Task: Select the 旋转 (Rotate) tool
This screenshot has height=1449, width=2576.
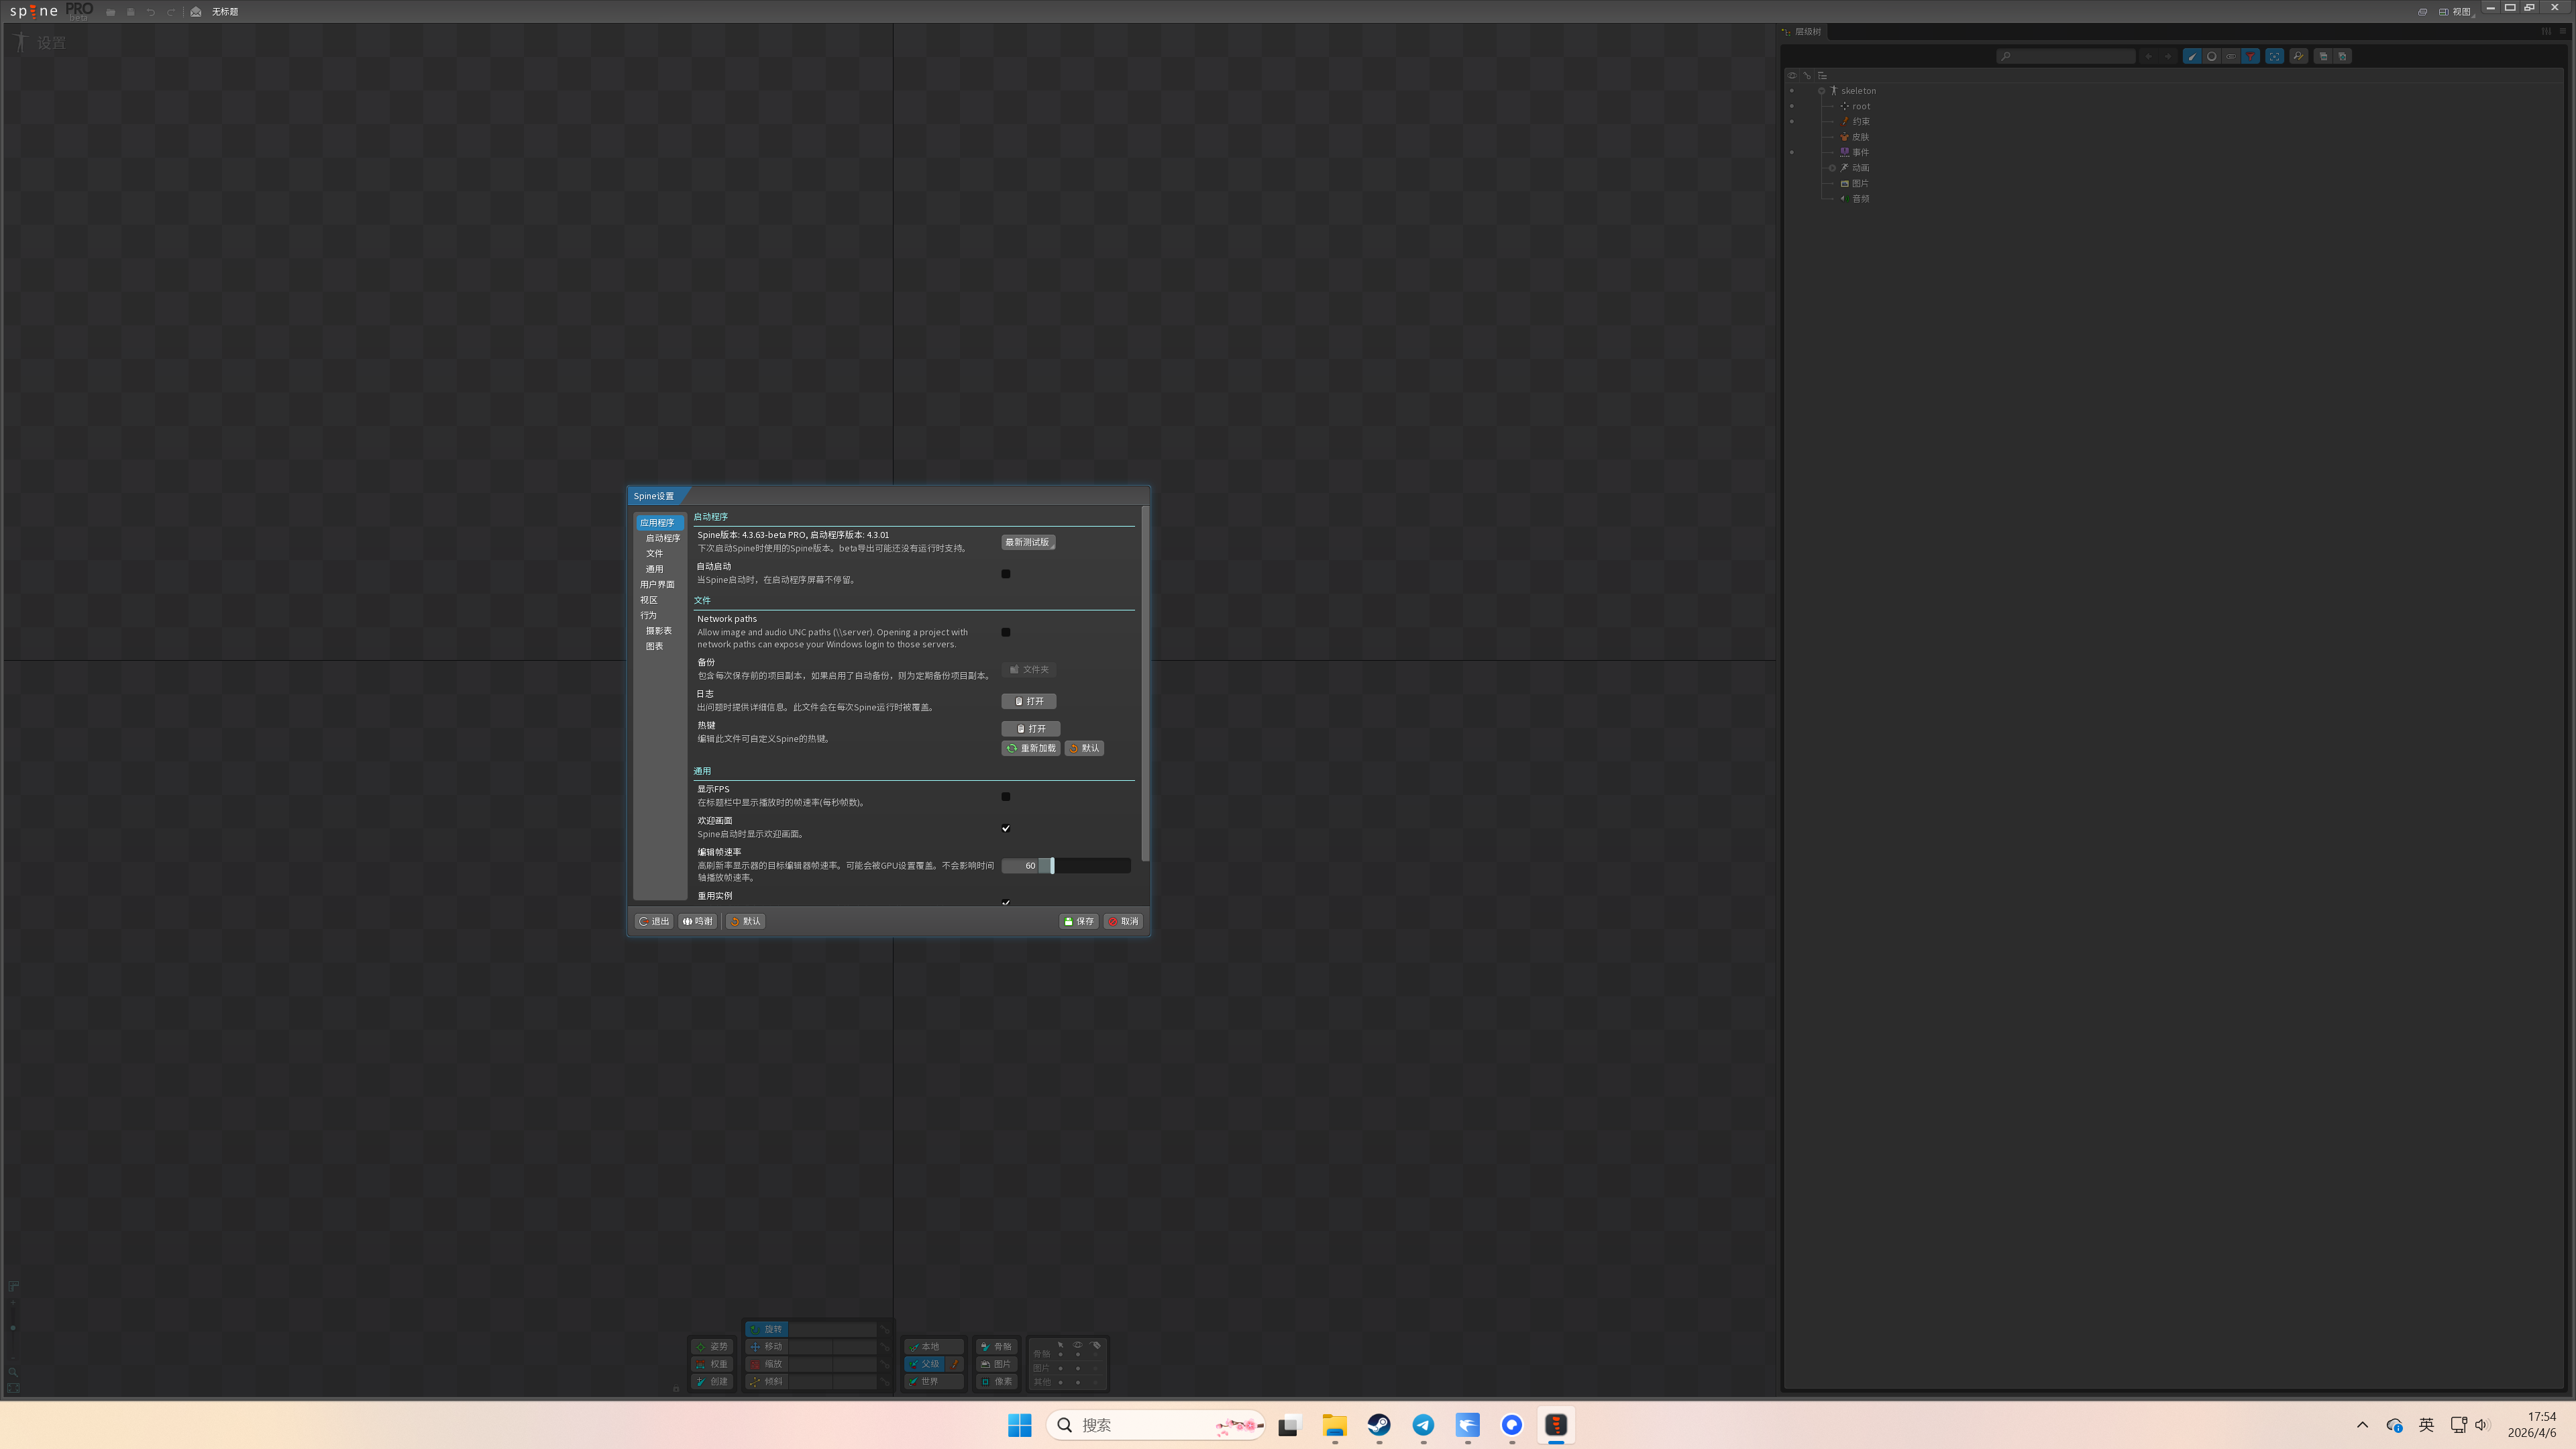Action: coord(768,1329)
